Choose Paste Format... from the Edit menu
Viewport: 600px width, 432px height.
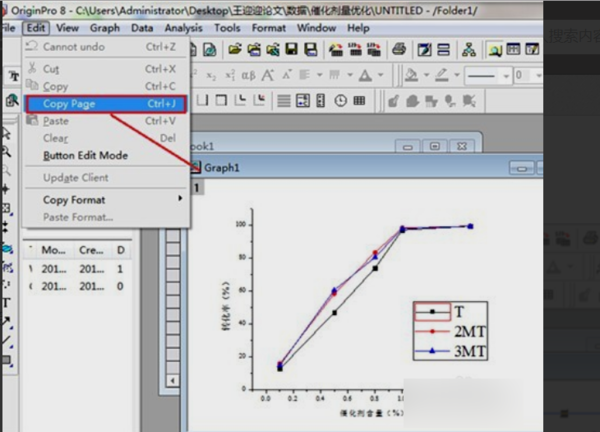point(106,217)
